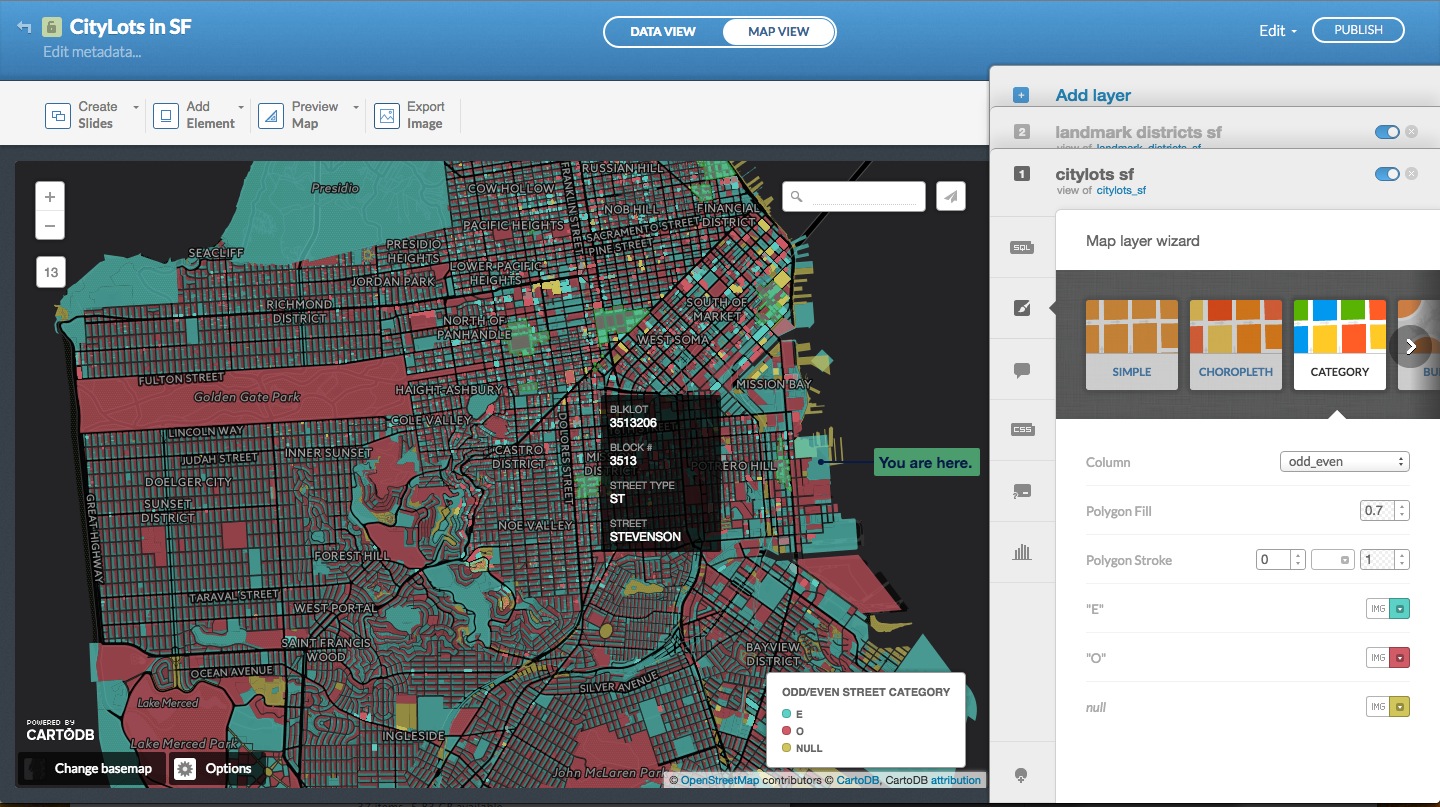Screen dimensions: 1440x807
Task: Delete the citylots sf layer
Action: [1411, 174]
